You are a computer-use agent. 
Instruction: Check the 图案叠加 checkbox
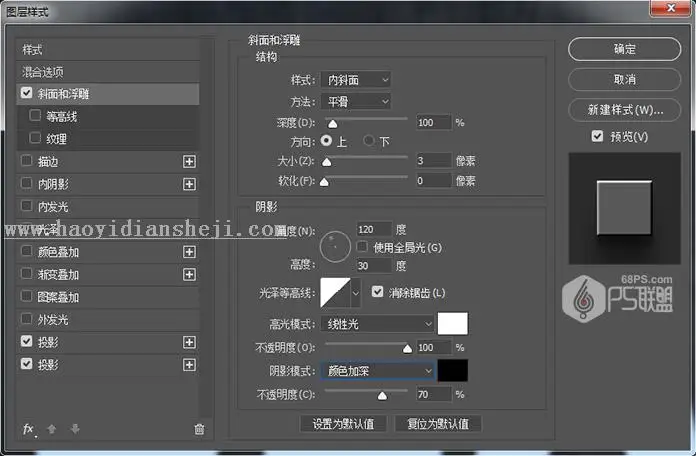pyautogui.click(x=27, y=296)
